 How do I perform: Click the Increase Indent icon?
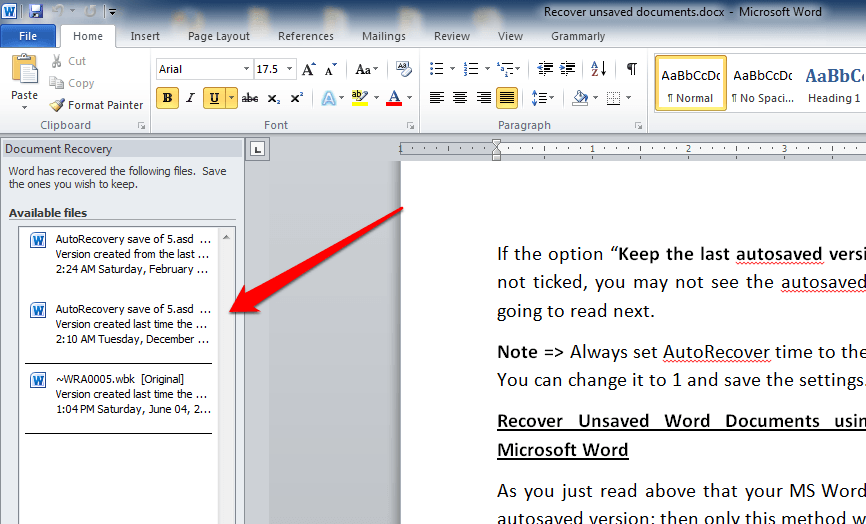click(x=568, y=69)
